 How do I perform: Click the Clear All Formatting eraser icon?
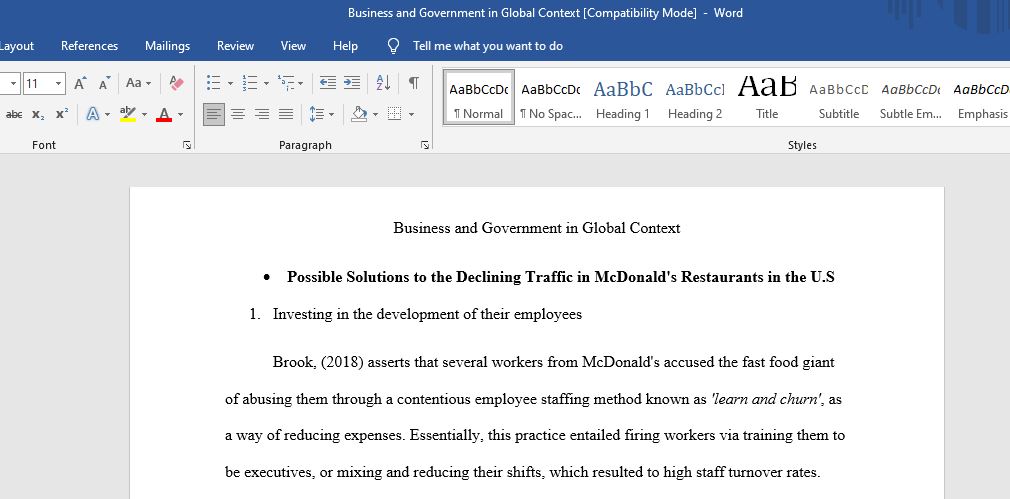tap(176, 83)
